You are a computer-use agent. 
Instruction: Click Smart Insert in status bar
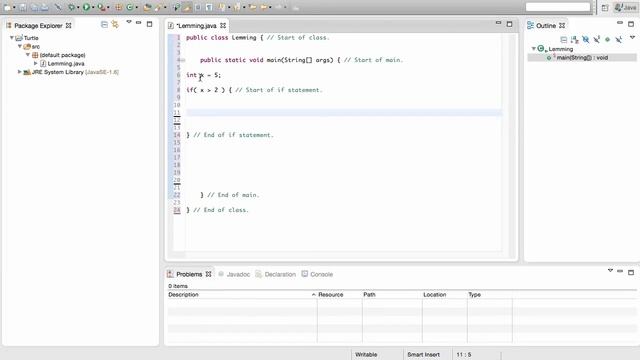(423, 354)
